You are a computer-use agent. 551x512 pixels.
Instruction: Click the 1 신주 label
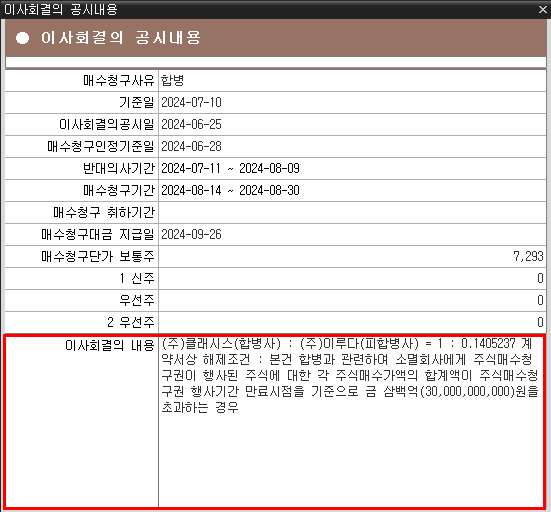(x=137, y=278)
